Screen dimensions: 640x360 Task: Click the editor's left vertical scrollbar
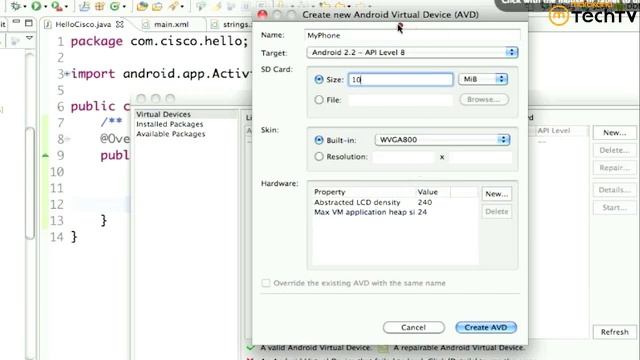(x=29, y=184)
